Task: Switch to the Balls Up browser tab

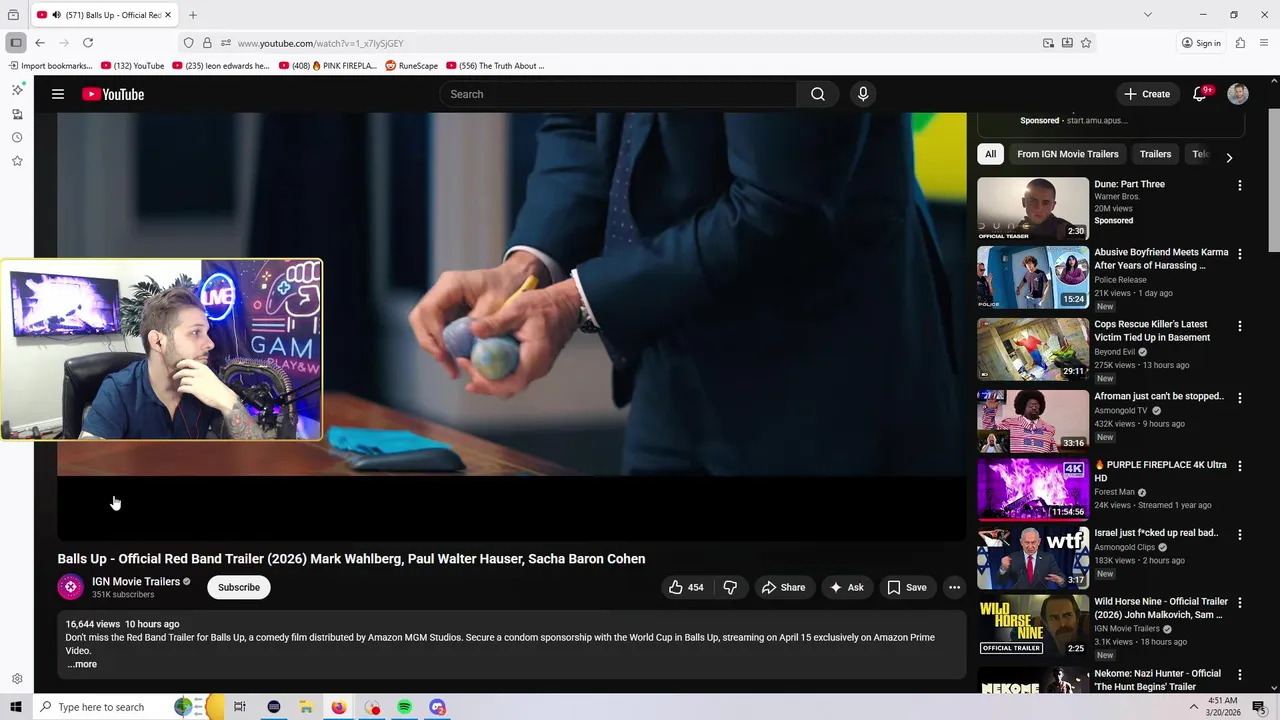Action: point(105,15)
